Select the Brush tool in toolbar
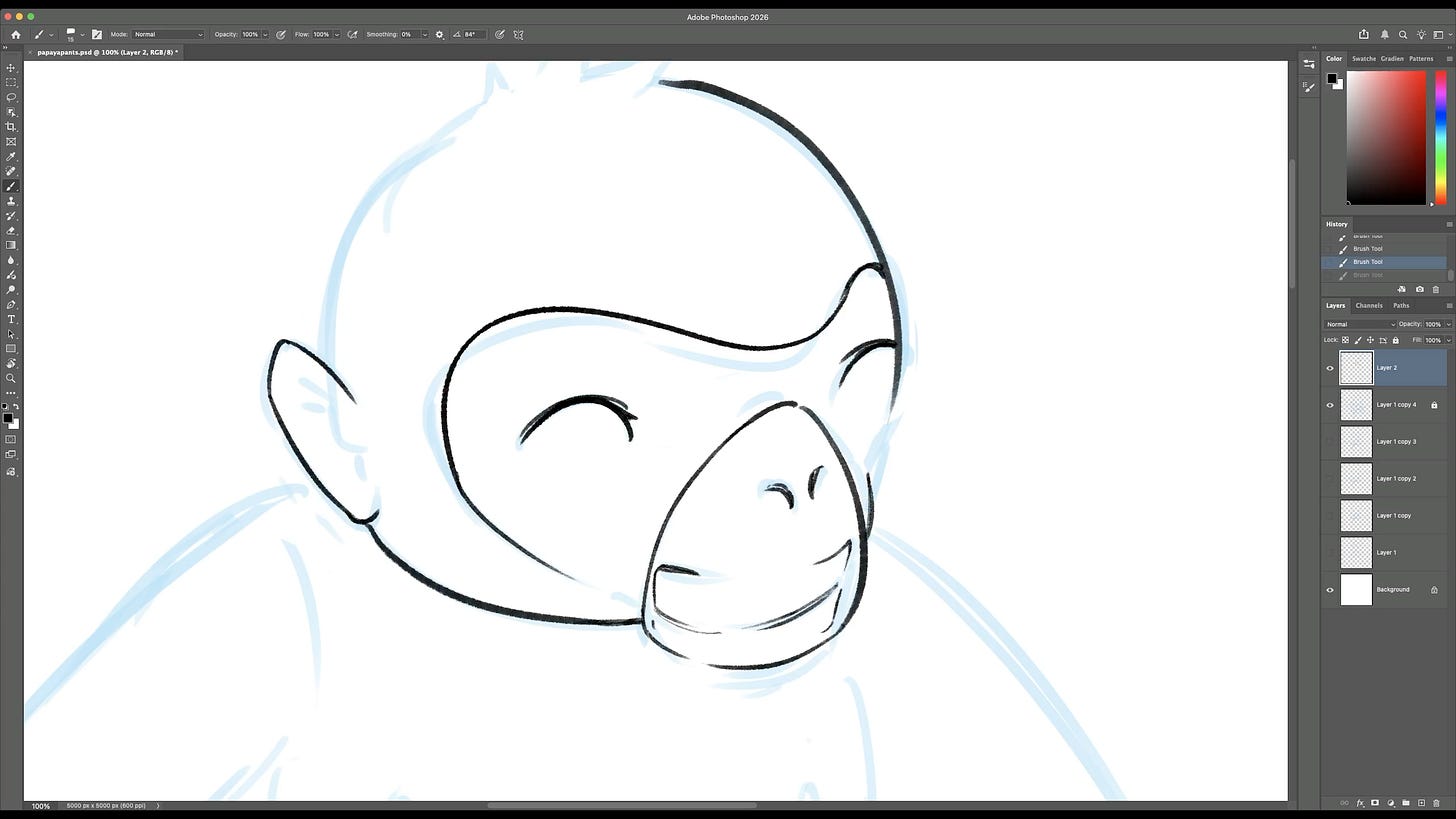Viewport: 1456px width, 819px height. [11, 186]
